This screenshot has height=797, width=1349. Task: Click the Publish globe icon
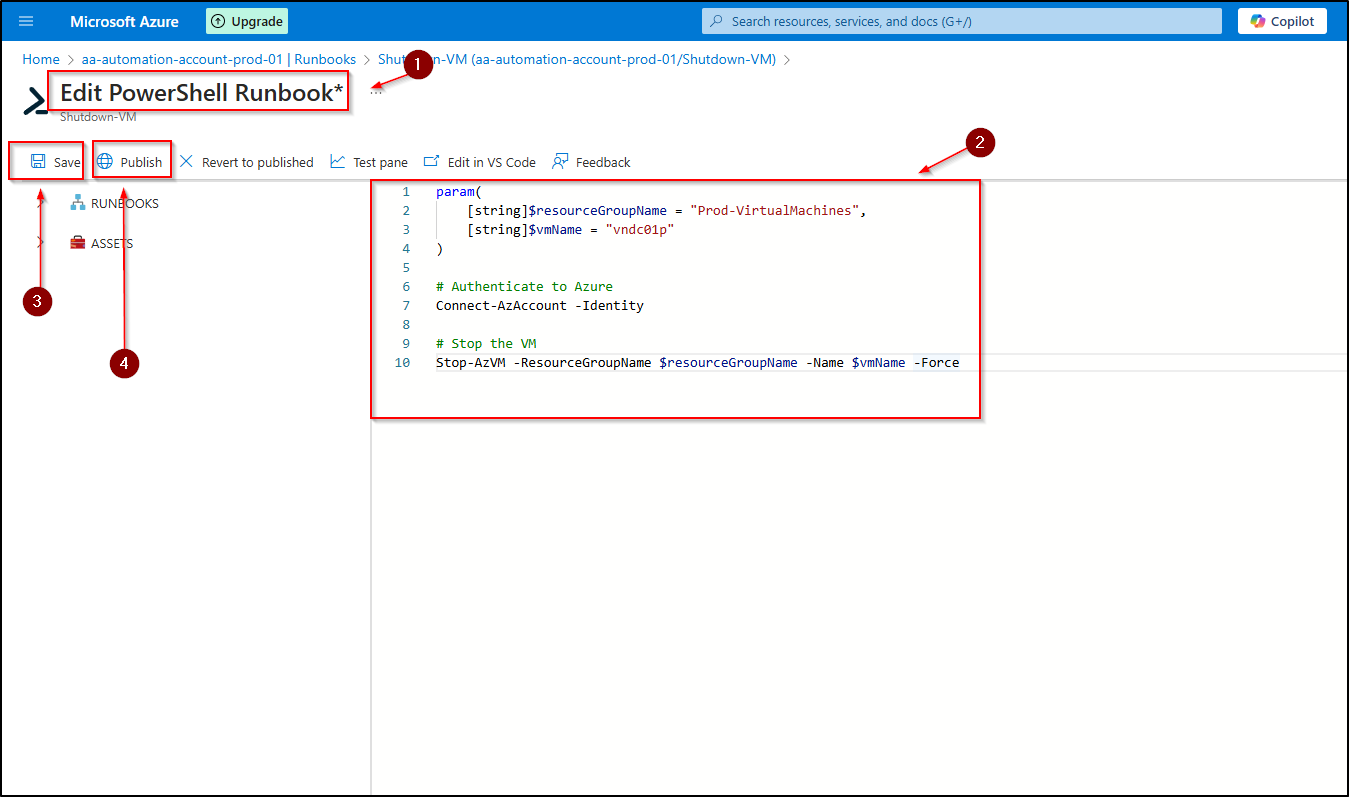105,162
